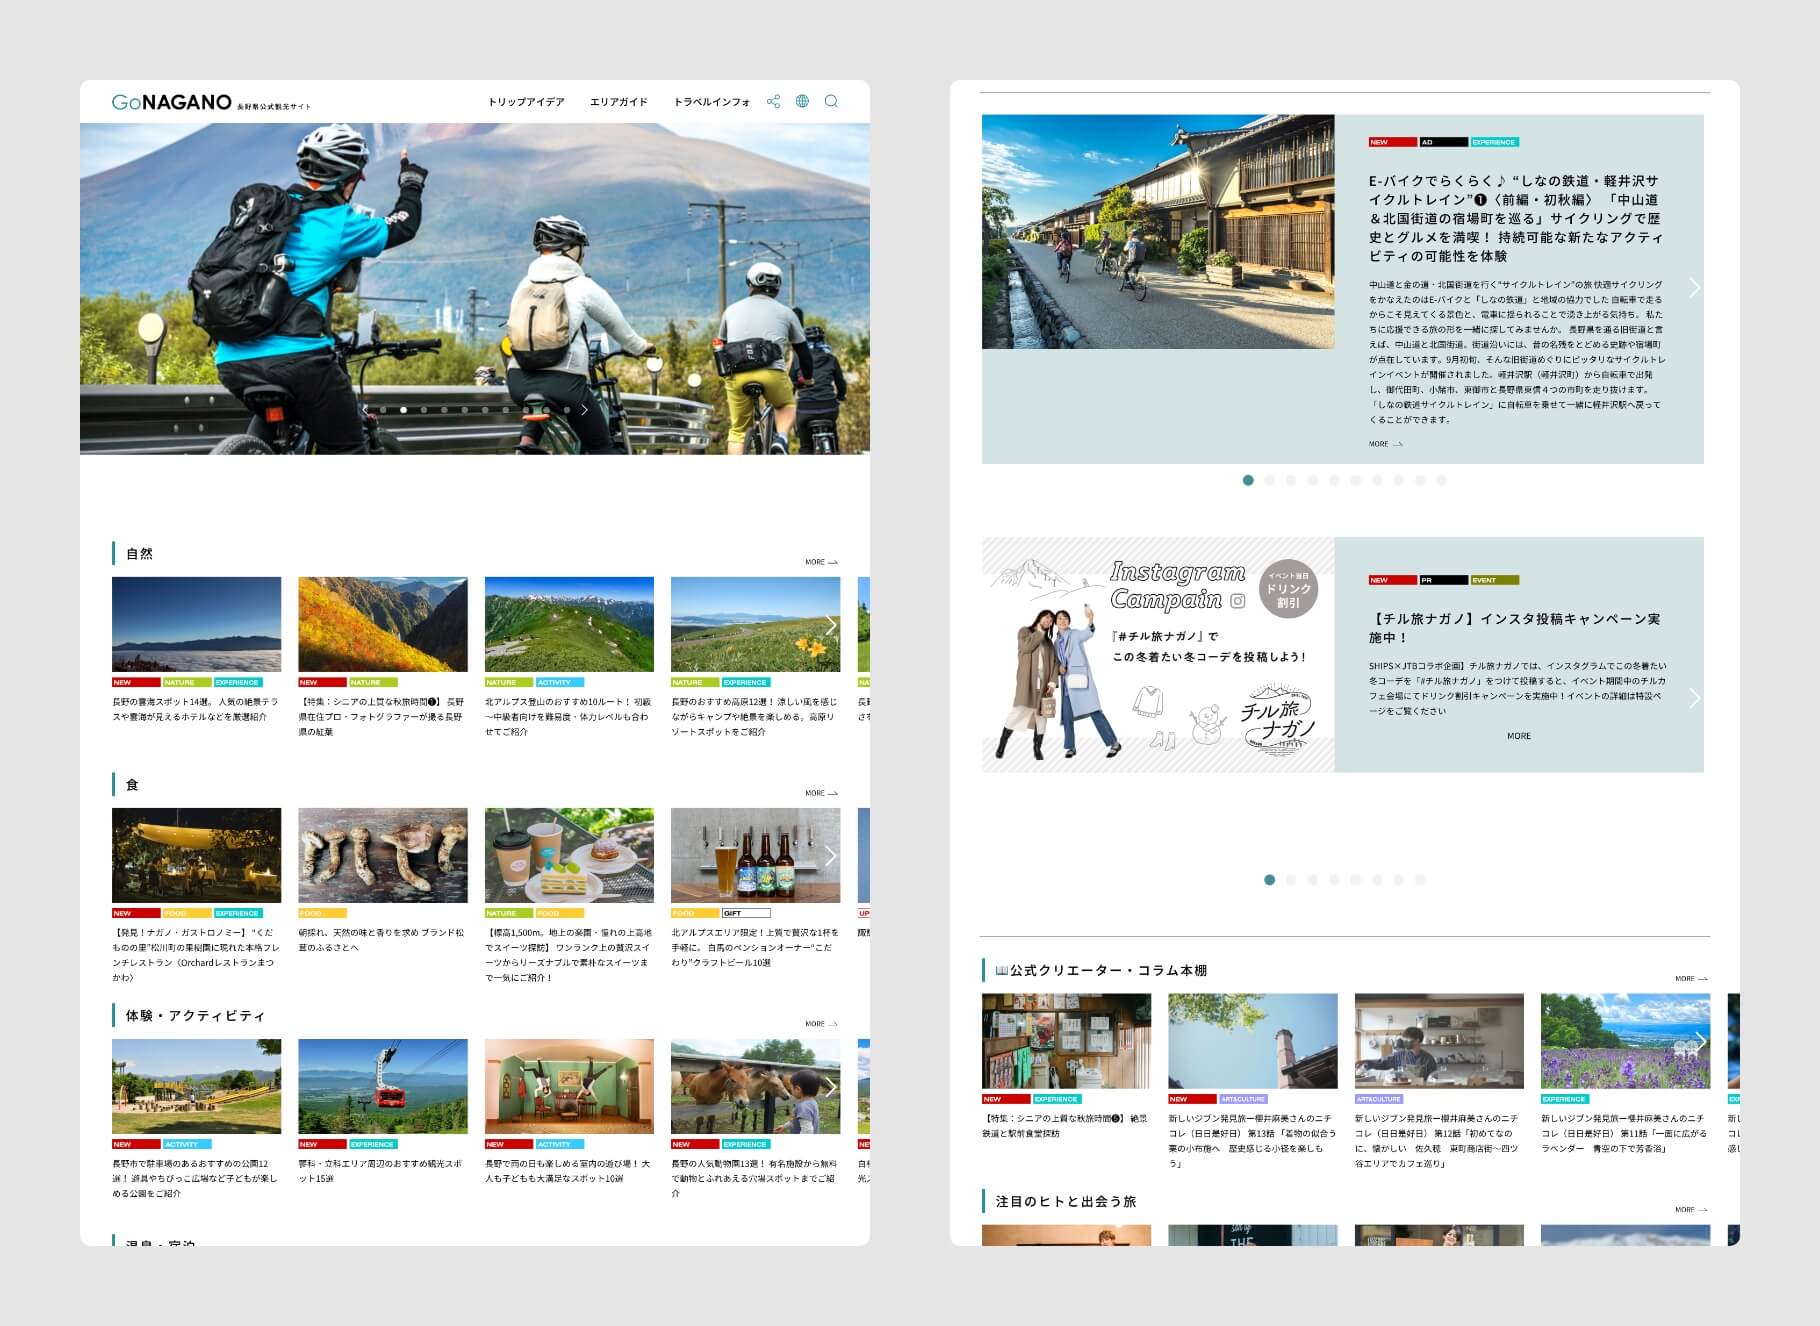Select second dot under Instagram campaign carousel
The width and height of the screenshot is (1820, 1326).
1291,880
